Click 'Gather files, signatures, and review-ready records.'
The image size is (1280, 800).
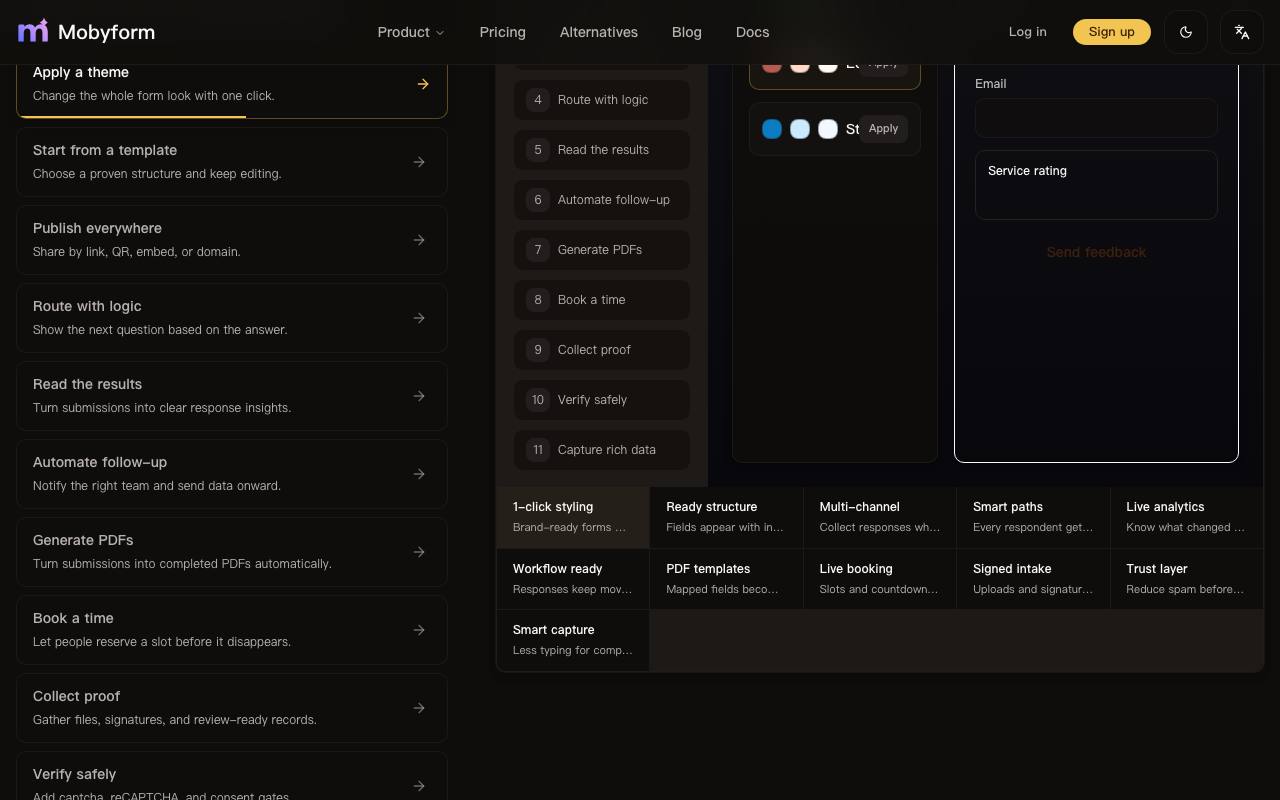[175, 720]
